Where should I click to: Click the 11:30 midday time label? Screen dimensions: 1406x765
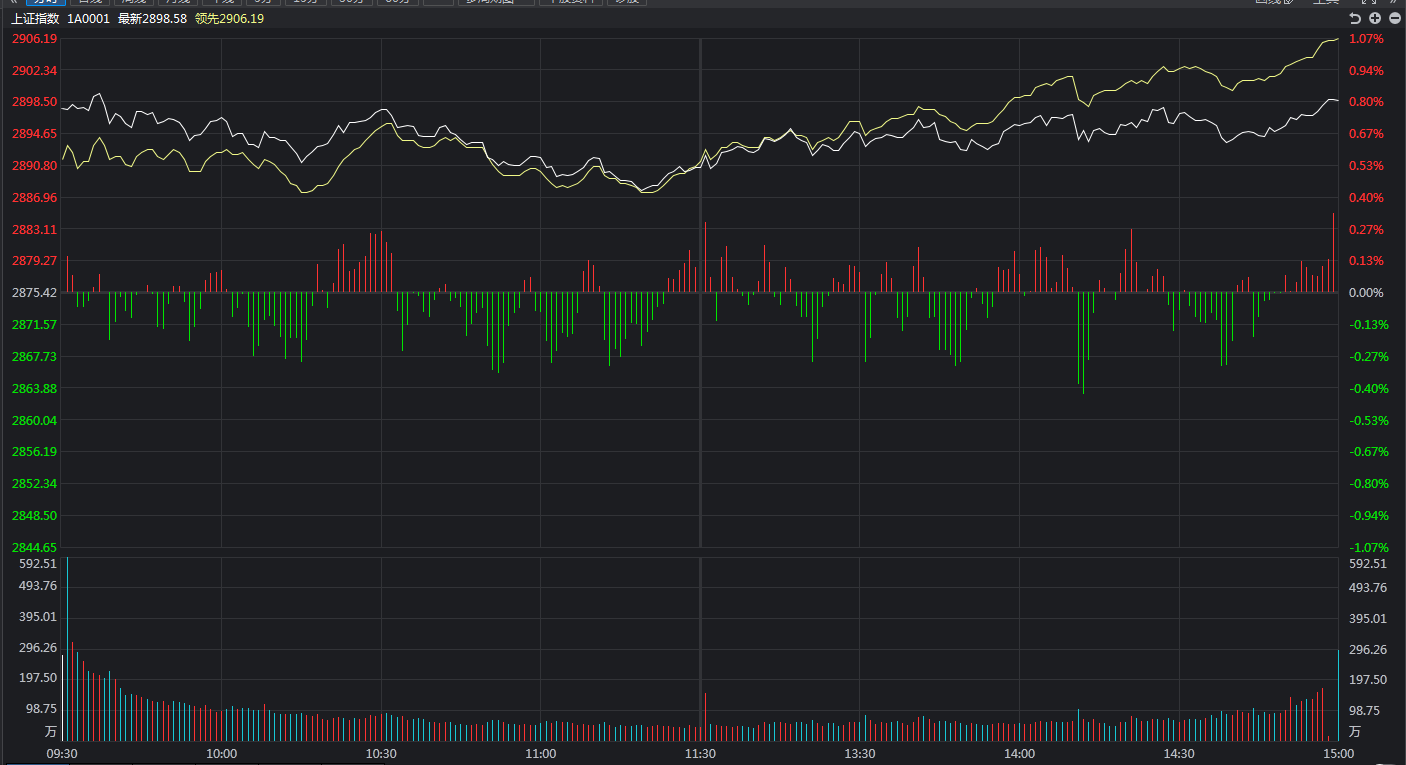[700, 754]
